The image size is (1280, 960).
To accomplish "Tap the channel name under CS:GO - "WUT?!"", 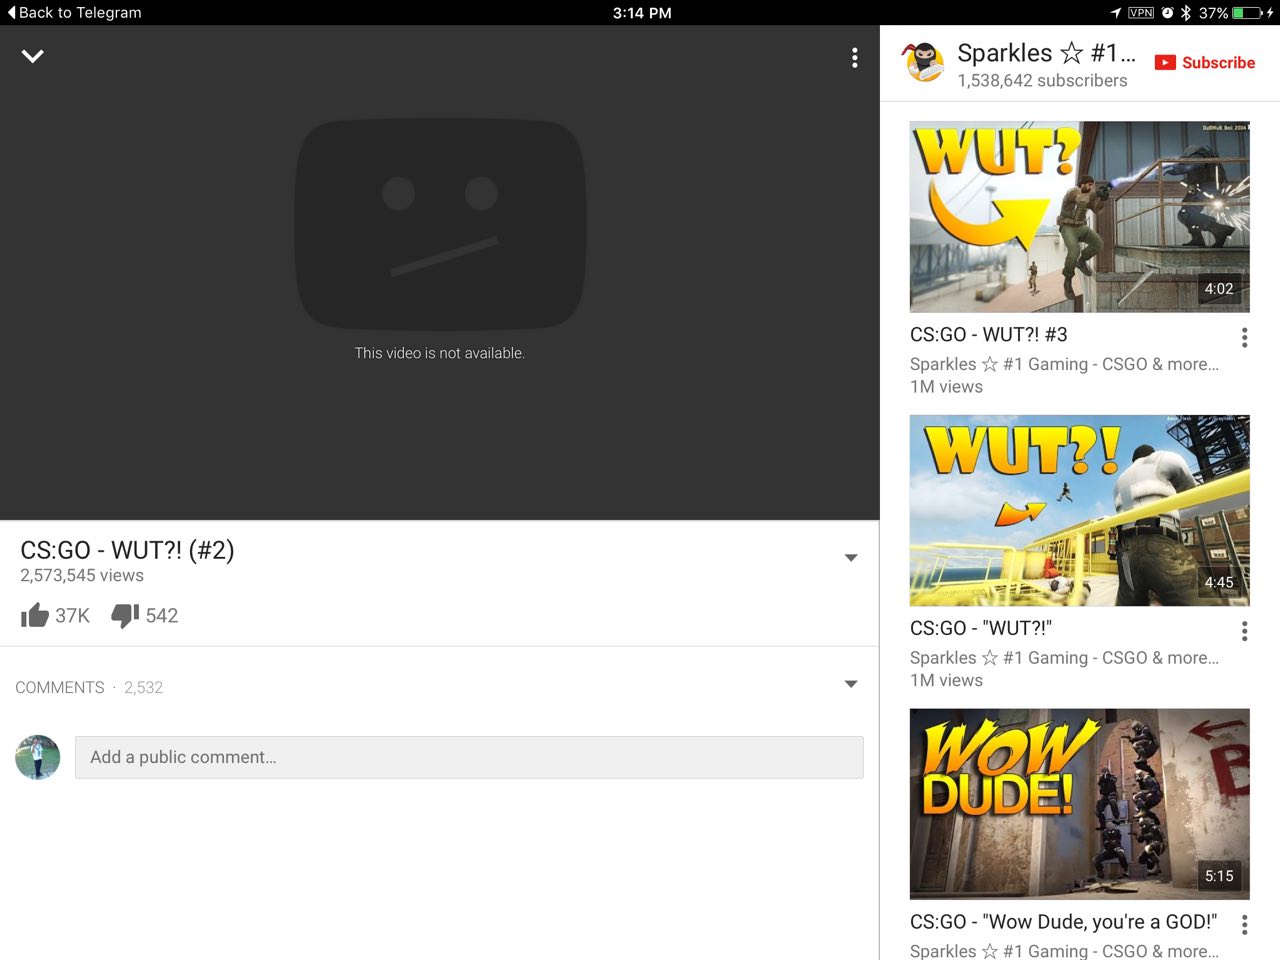I will [x=1064, y=658].
